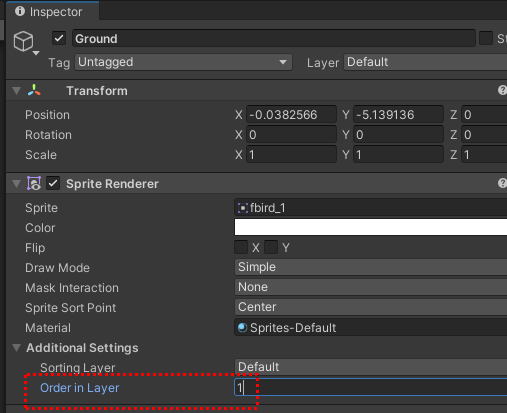Open Sprite Renderer help reference icon
This screenshot has width=507, height=413.
[x=502, y=183]
